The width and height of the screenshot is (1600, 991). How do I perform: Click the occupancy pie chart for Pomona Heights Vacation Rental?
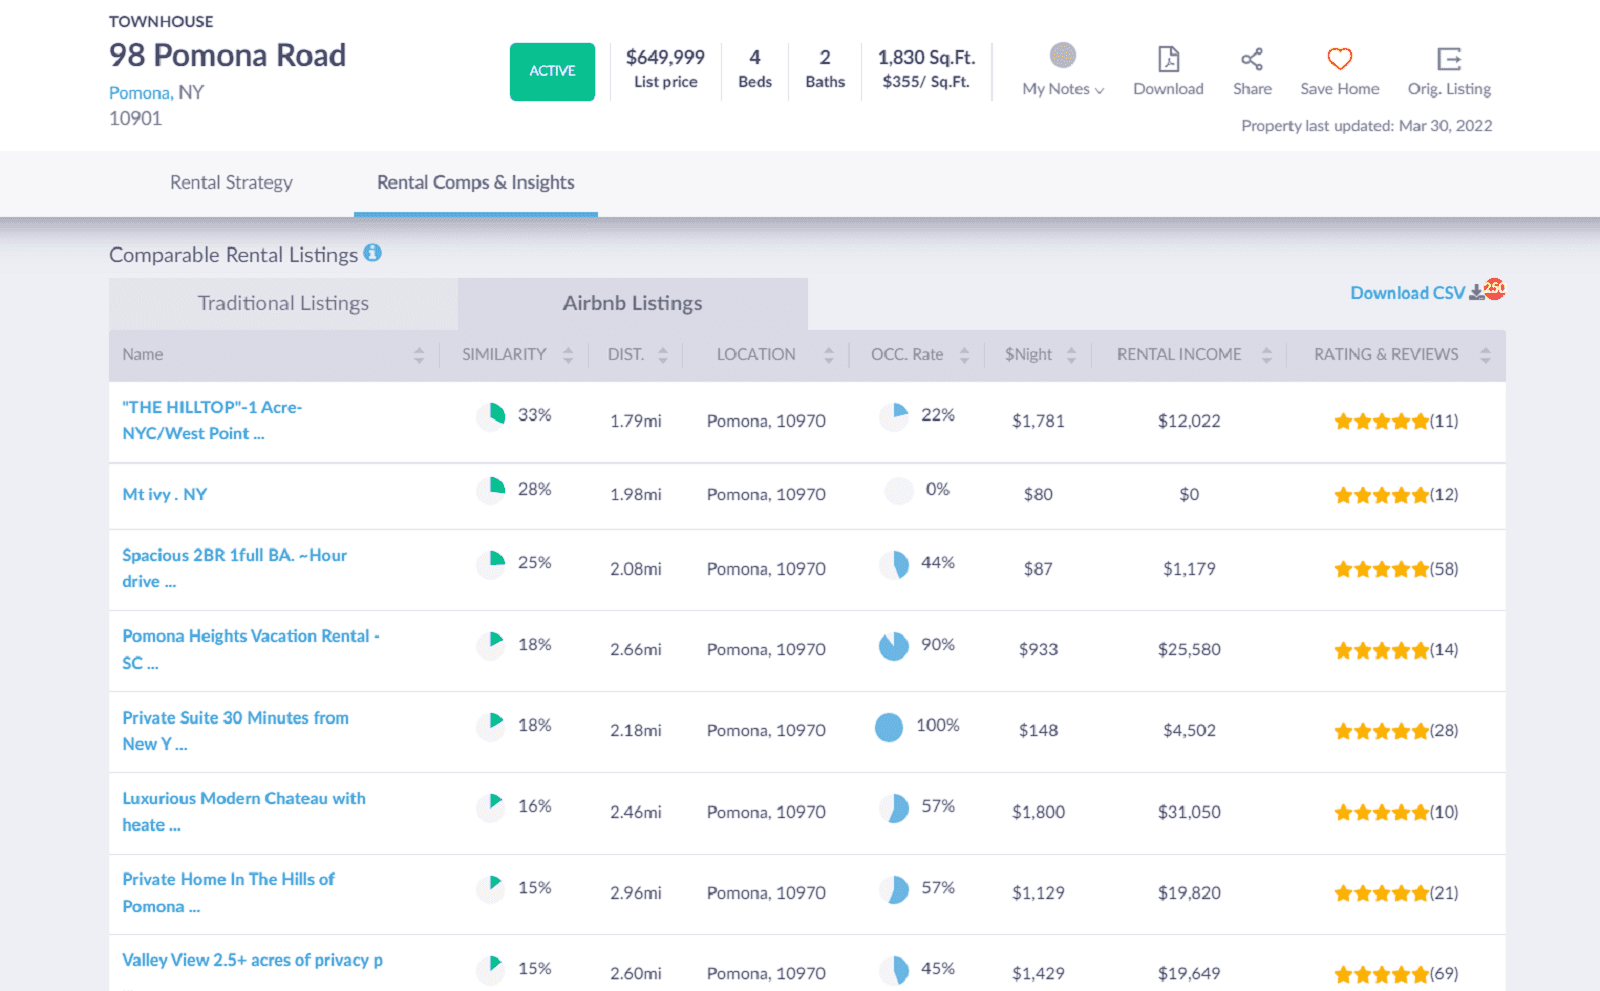(895, 646)
